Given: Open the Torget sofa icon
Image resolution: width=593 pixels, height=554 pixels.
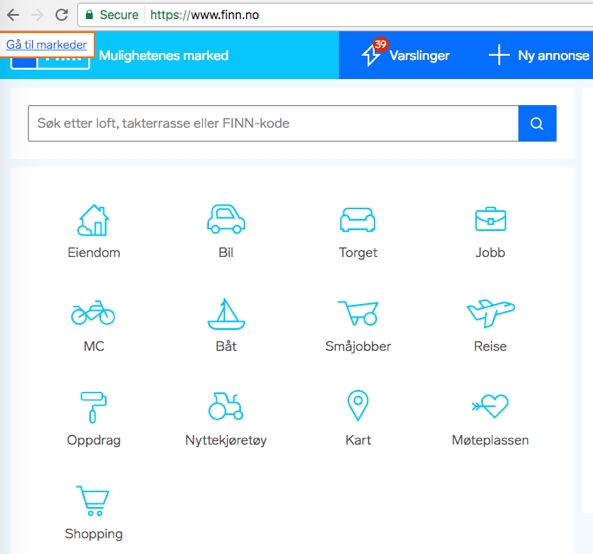Looking at the screenshot, I should [358, 219].
